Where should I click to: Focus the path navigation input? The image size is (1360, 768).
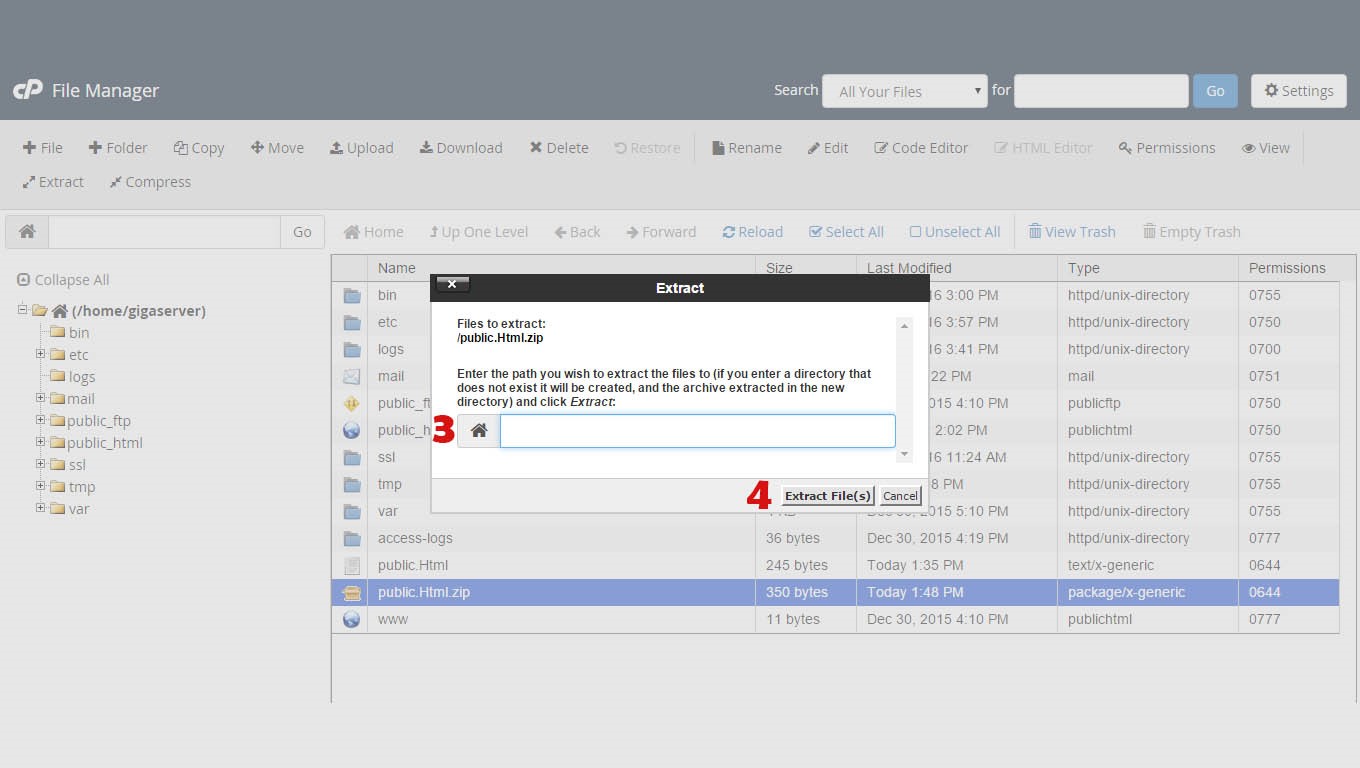click(x=164, y=232)
